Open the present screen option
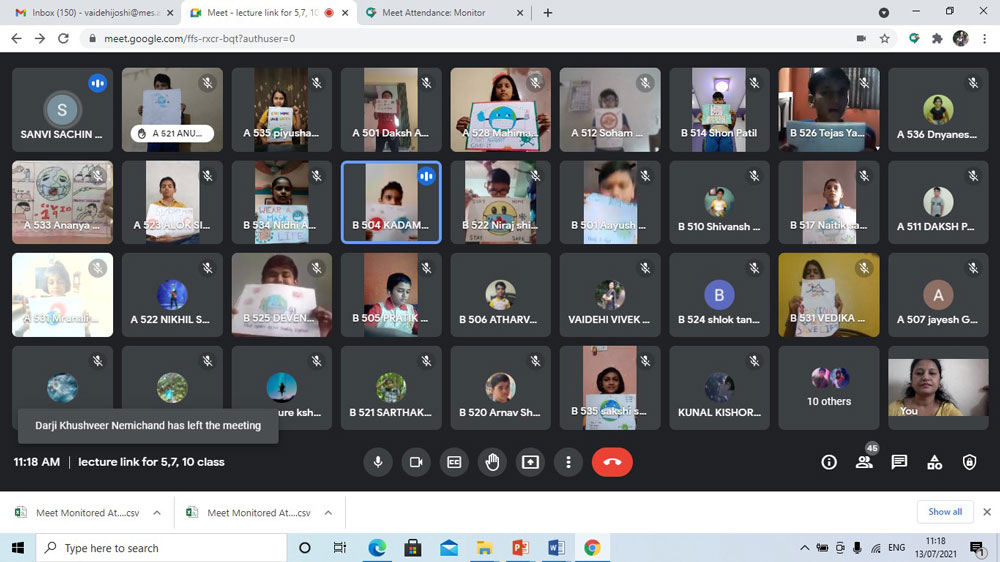Screen dimensions: 1000x562 (x=530, y=462)
